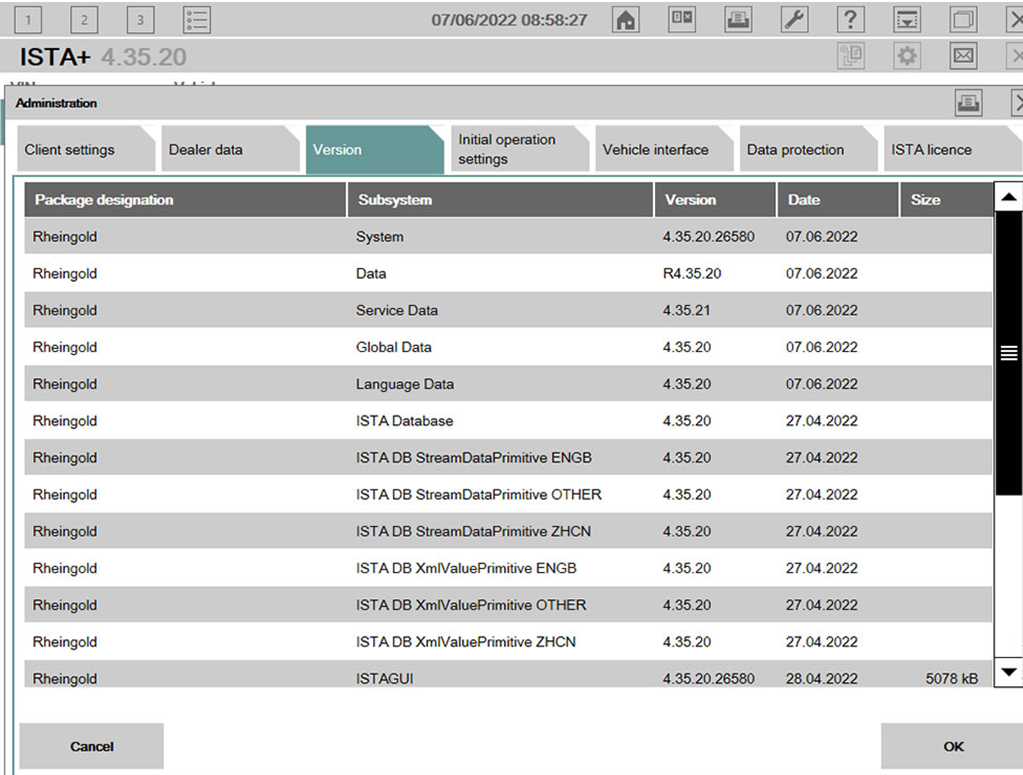Select the Service Data cell
This screenshot has width=1023, height=775.
[397, 311]
